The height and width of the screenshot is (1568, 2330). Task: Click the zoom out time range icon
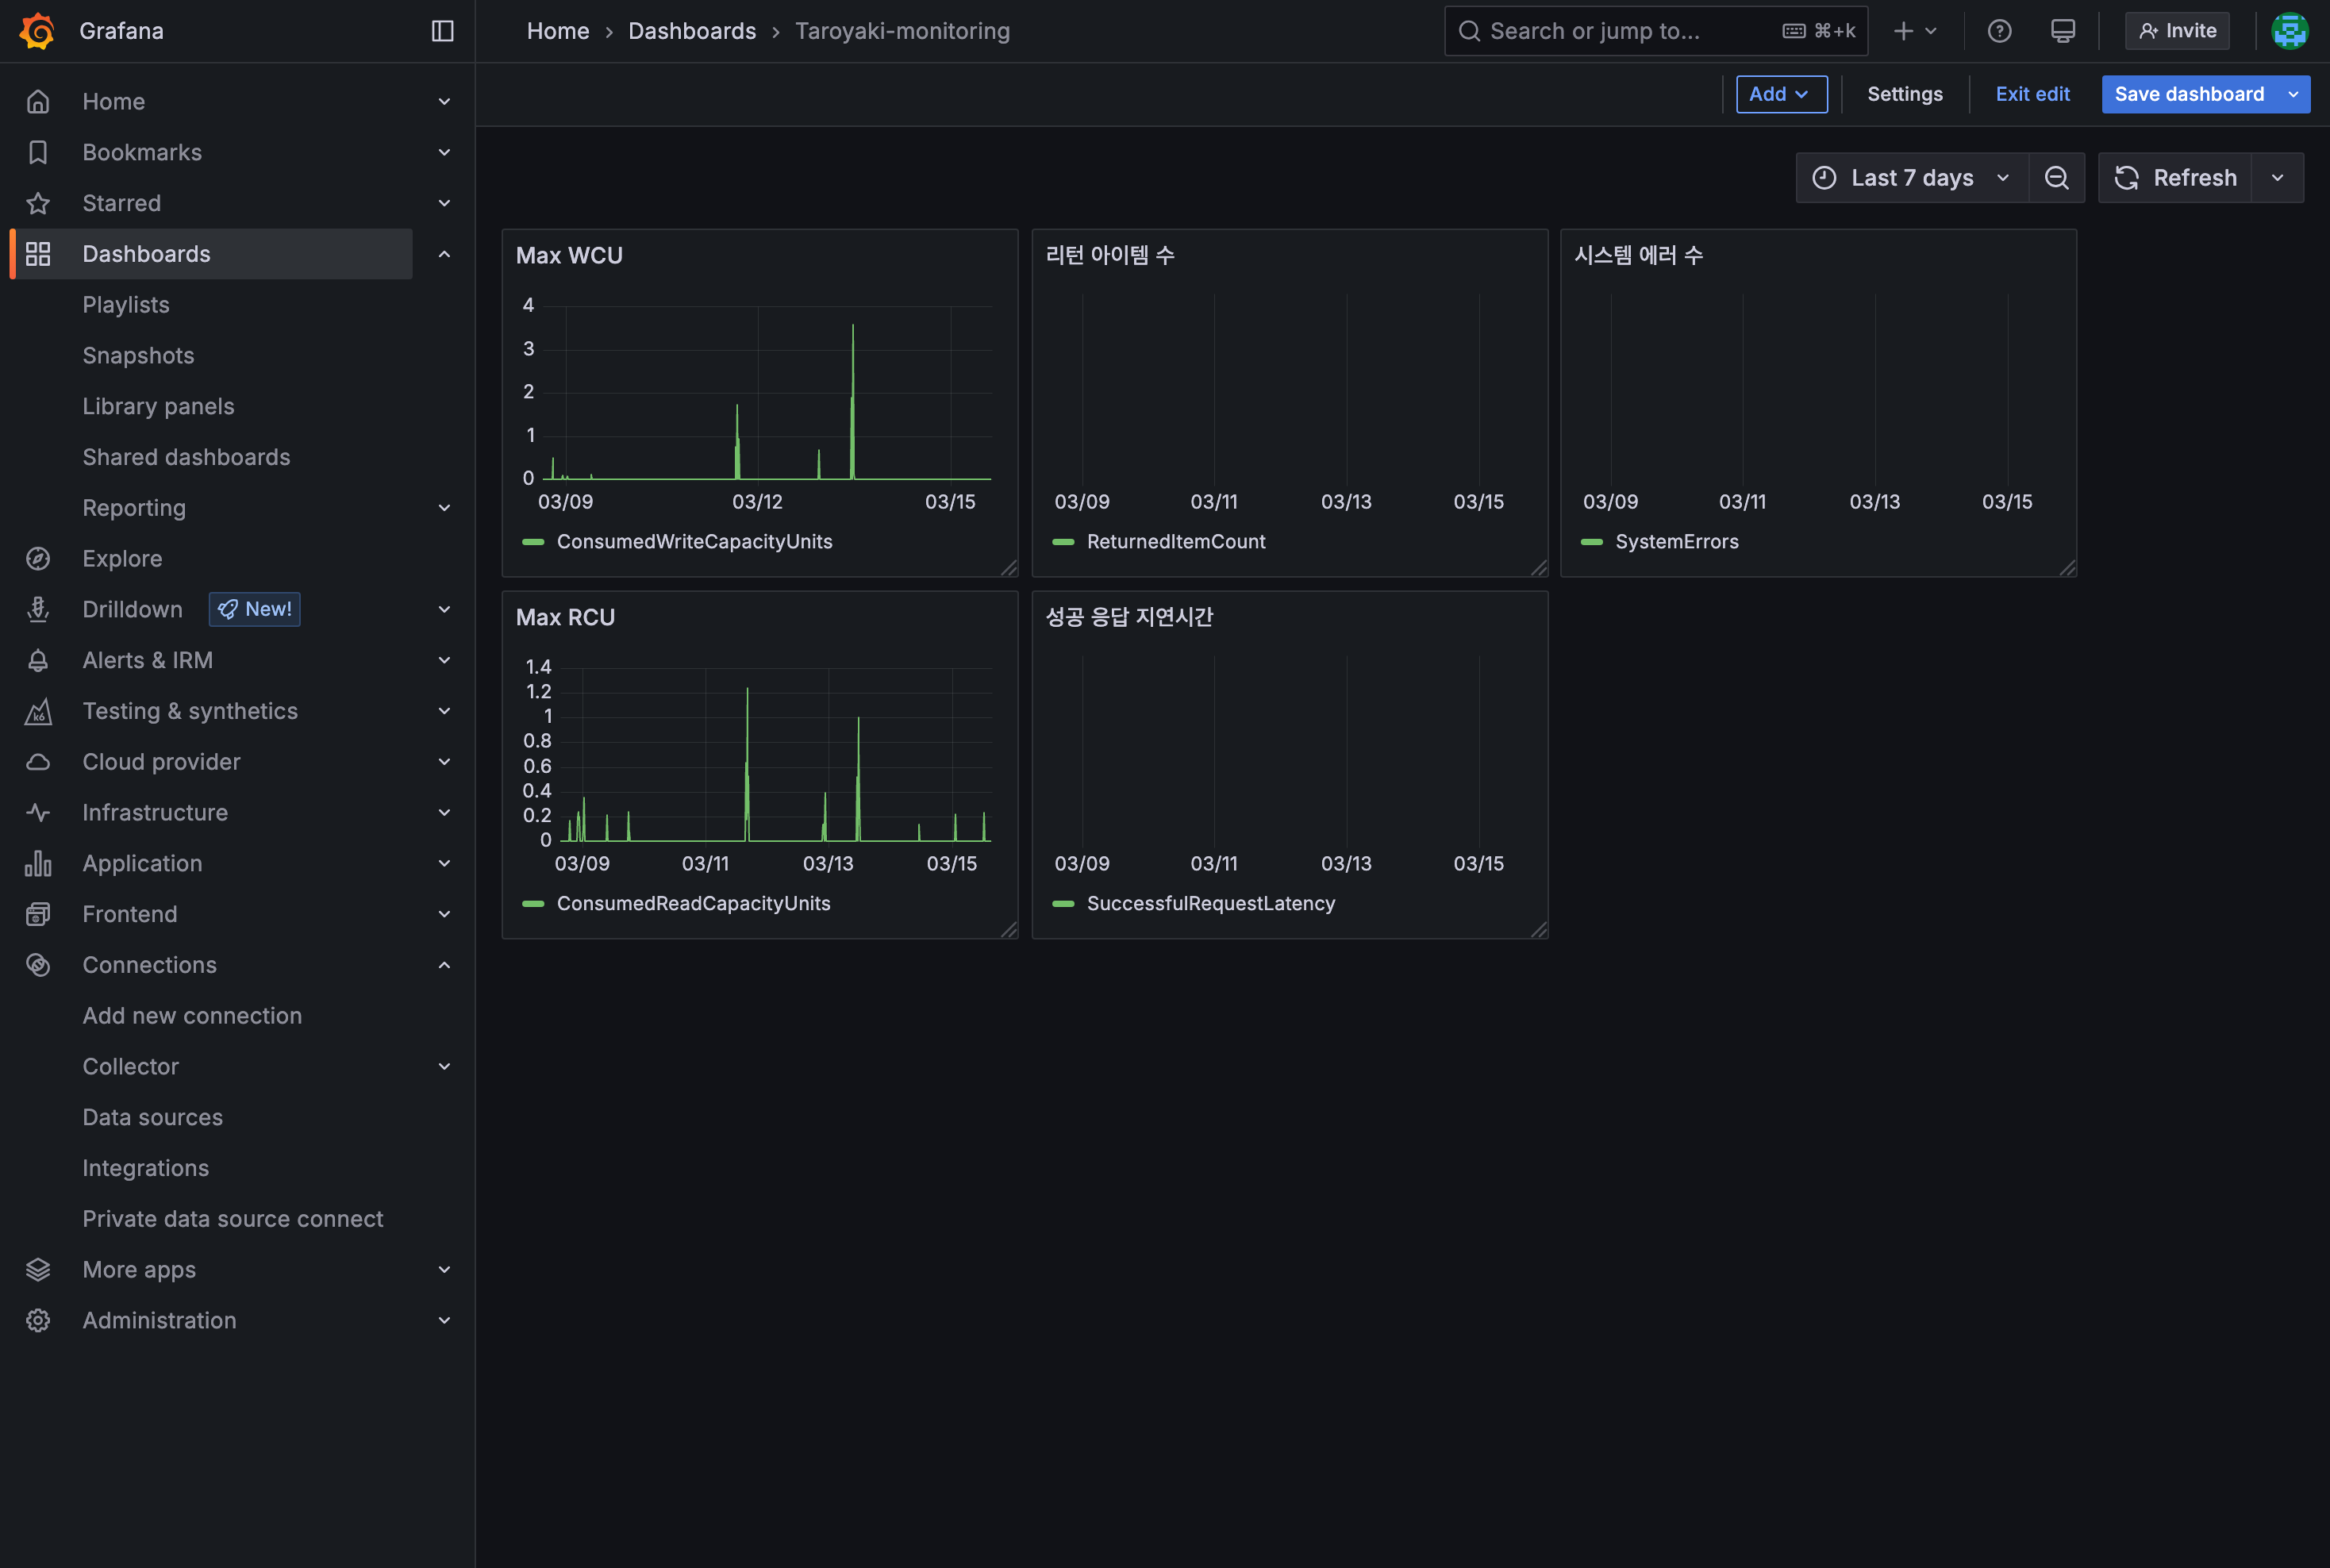(2056, 178)
